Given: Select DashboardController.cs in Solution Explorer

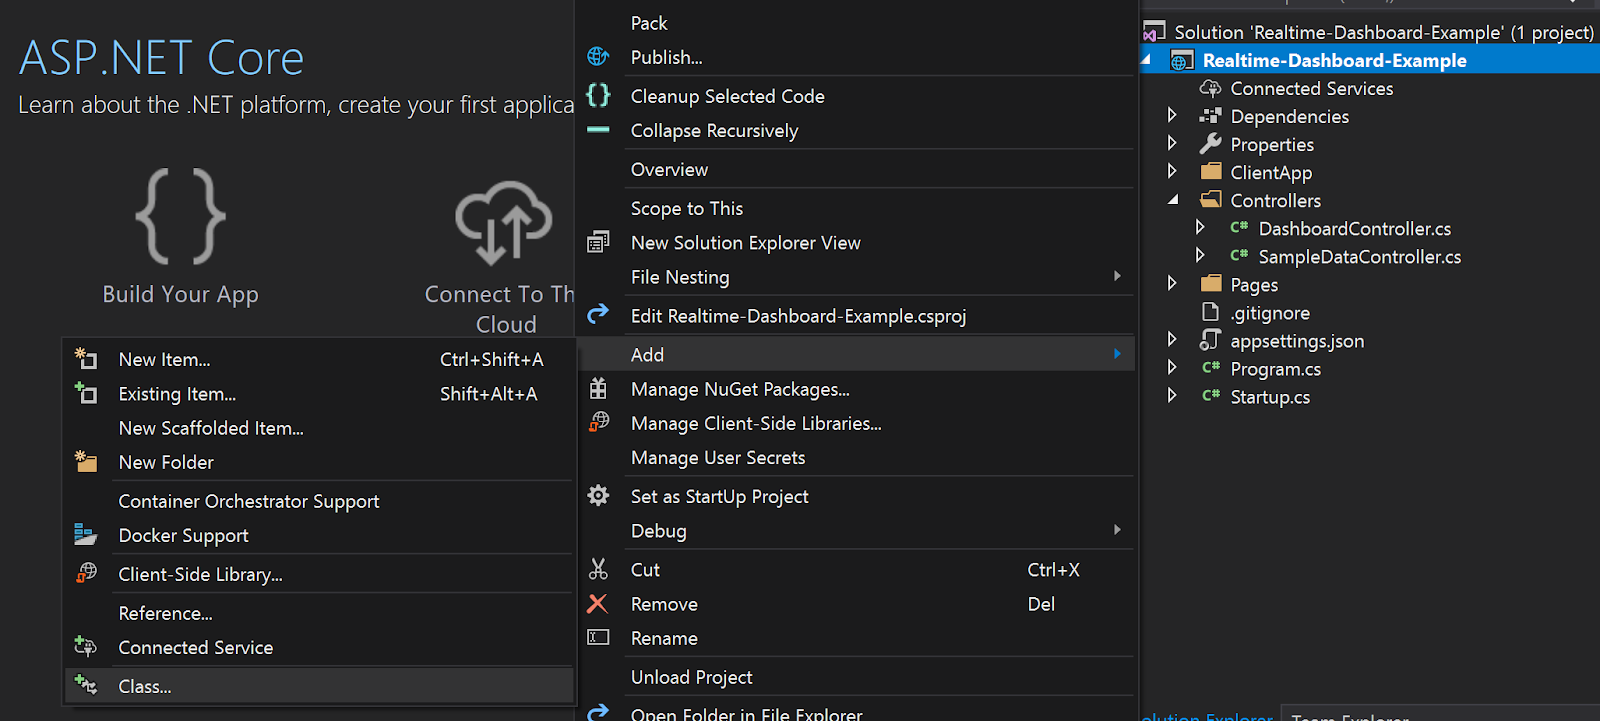Looking at the screenshot, I should coord(1354,228).
